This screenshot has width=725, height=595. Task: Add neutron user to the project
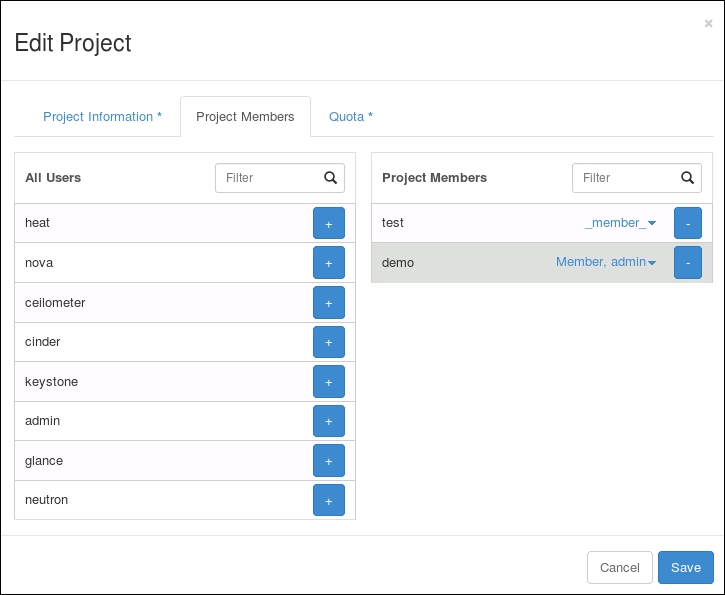tap(328, 500)
